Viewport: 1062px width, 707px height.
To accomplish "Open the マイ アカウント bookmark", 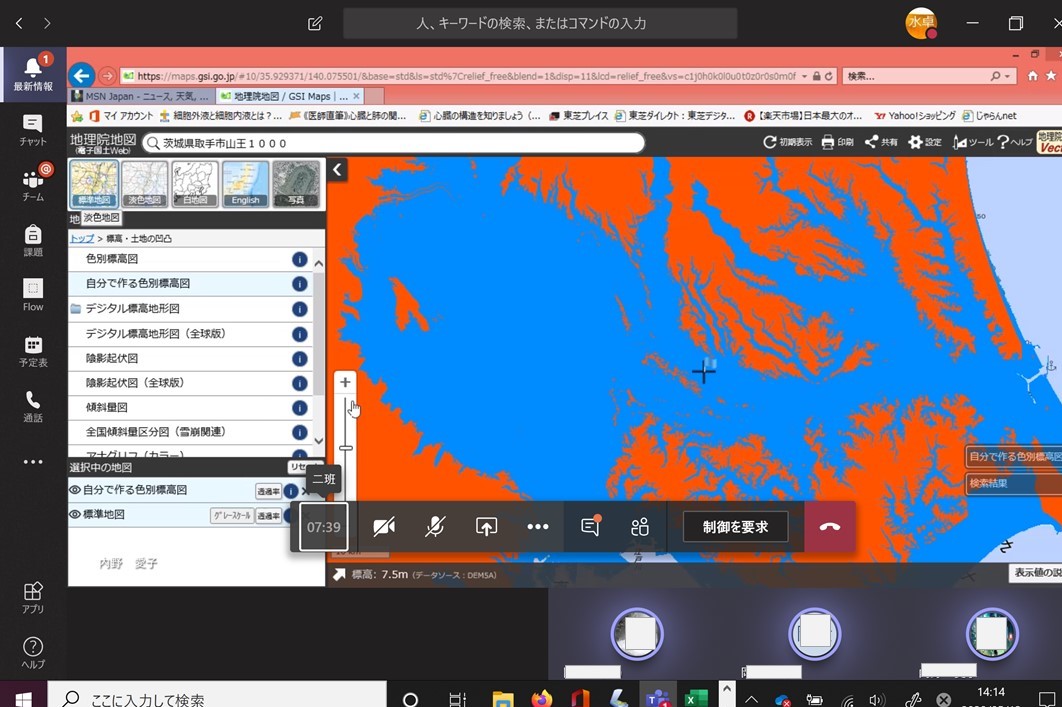I will 122,116.
